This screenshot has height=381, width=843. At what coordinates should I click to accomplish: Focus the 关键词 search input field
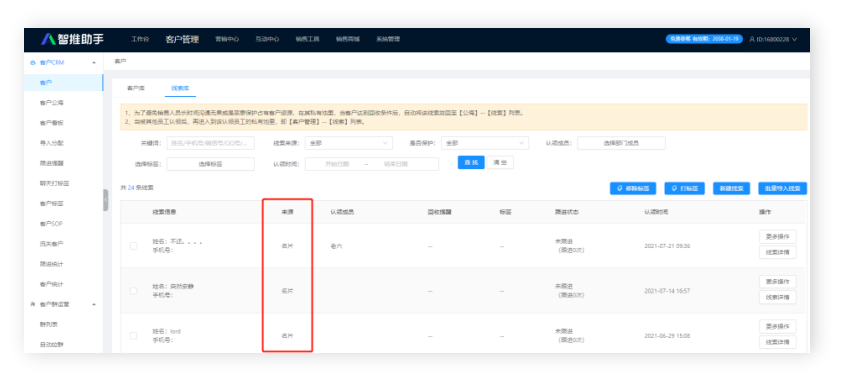[210, 143]
